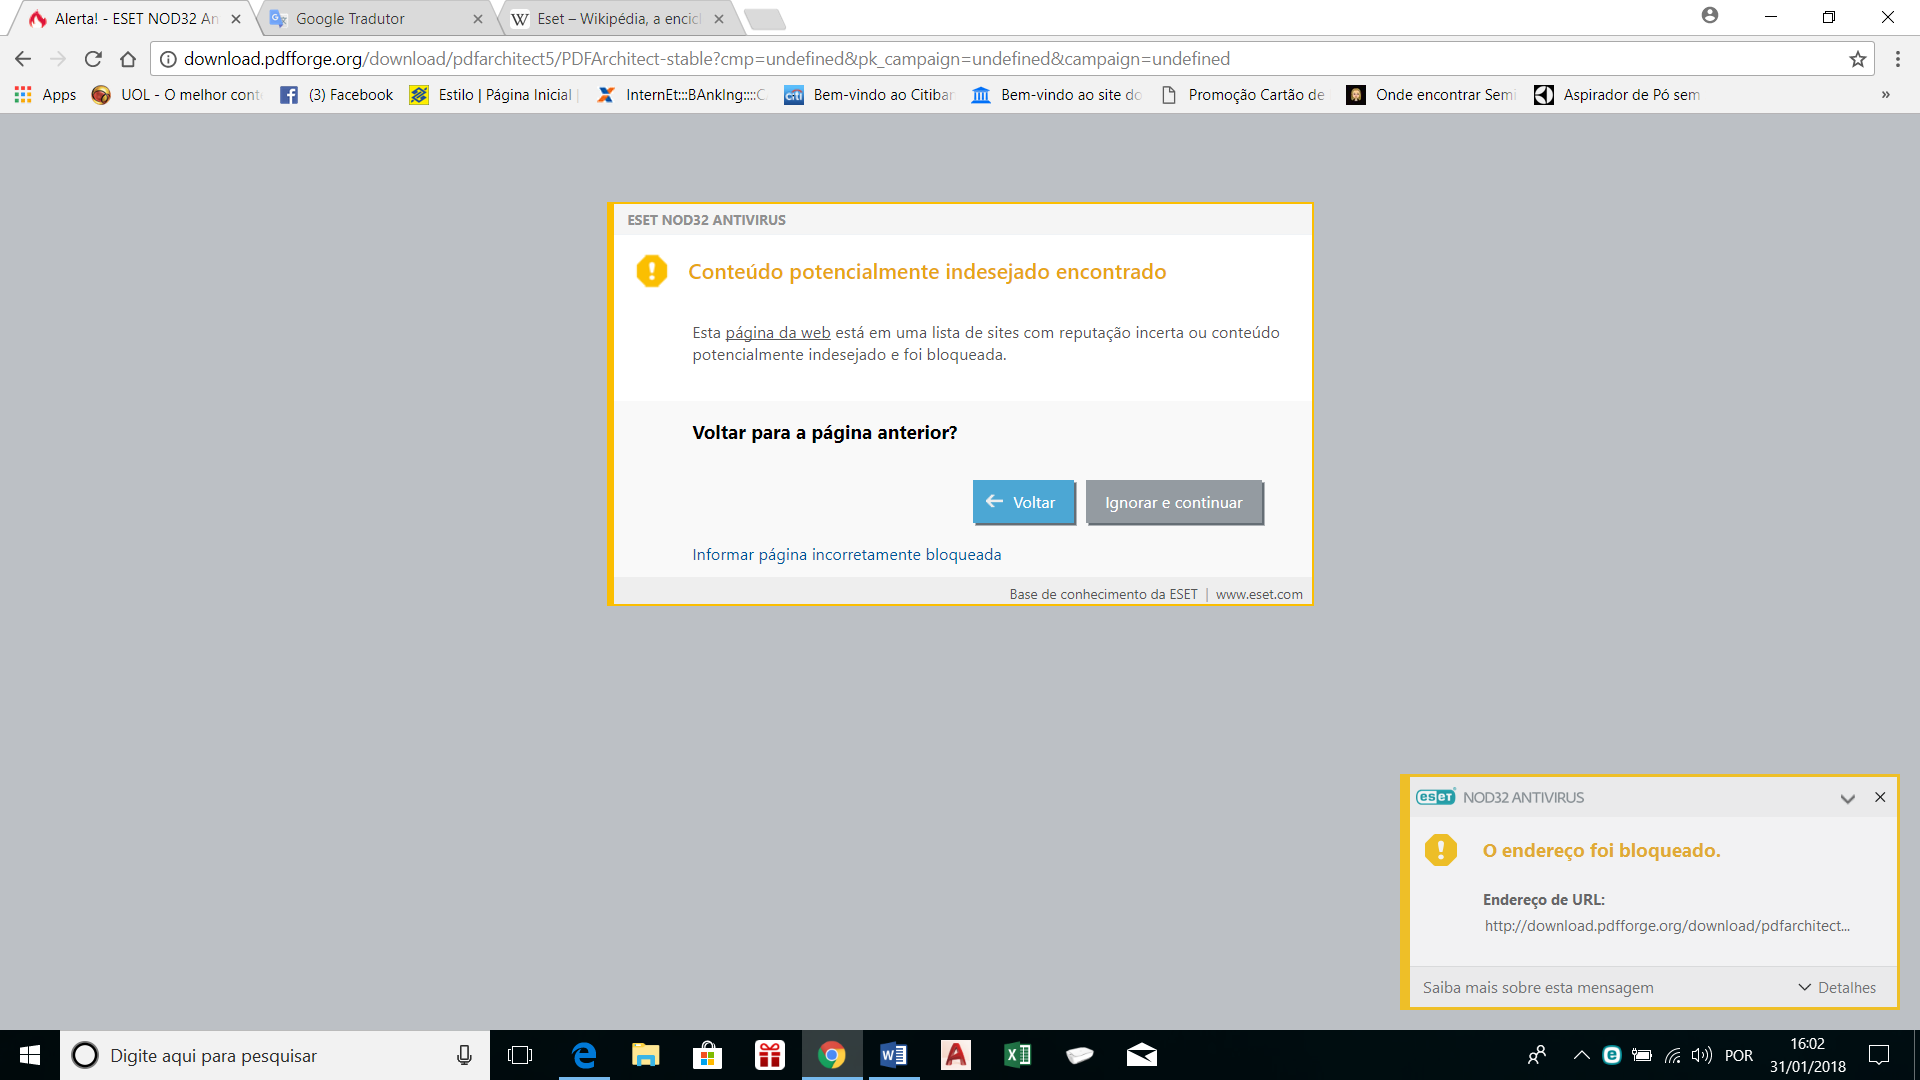This screenshot has height=1080, width=1920.
Task: Click the ESET tray icon
Action: pos(1611,1055)
